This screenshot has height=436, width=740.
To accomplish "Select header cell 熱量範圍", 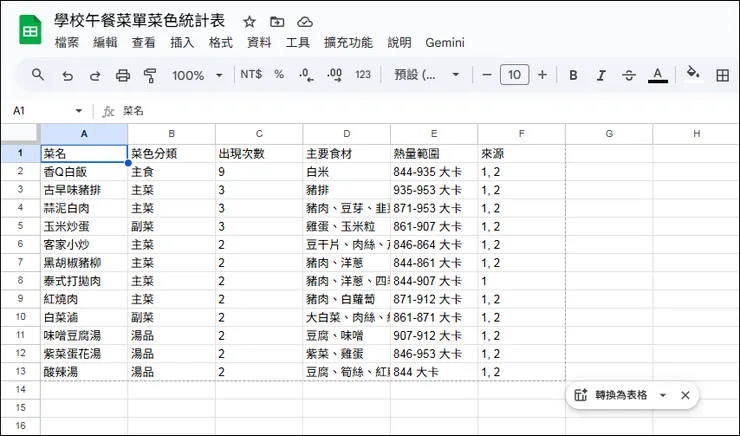I will click(x=434, y=153).
